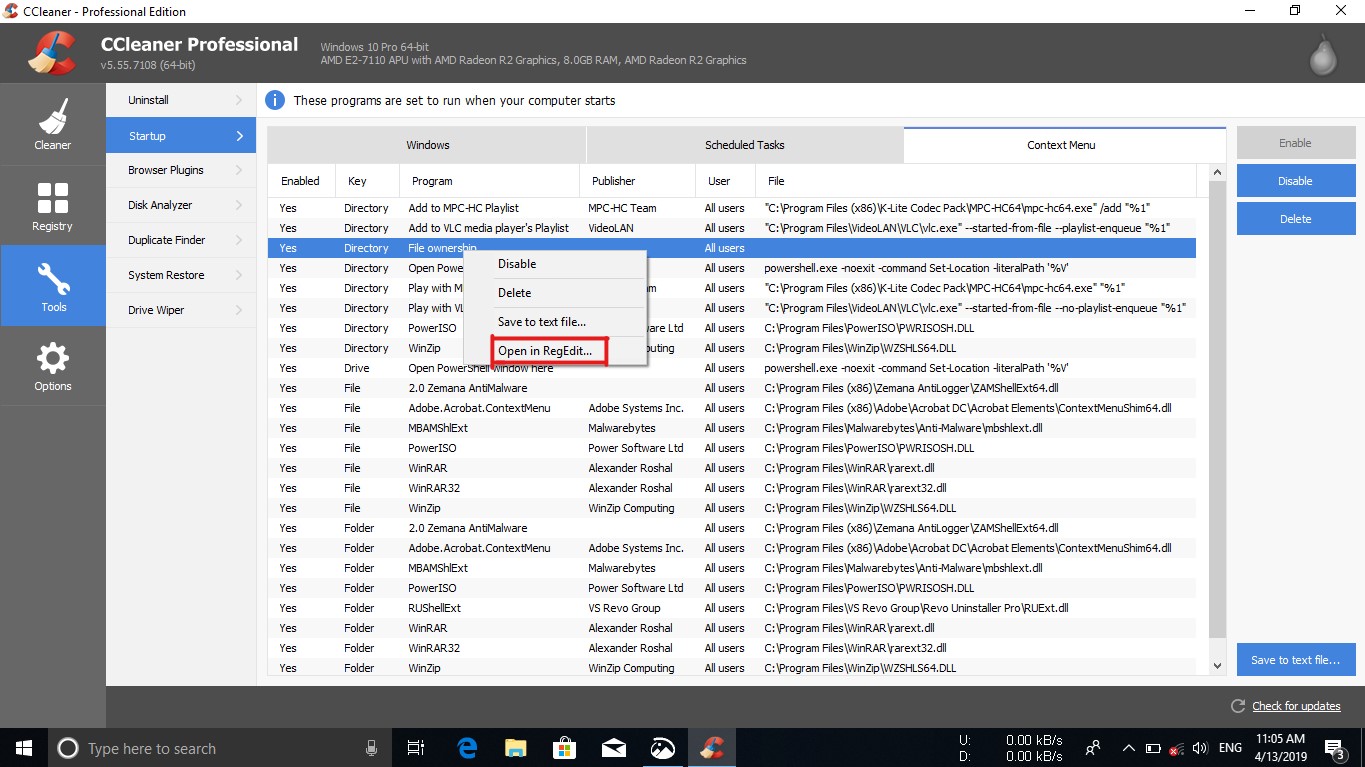Sort the list by the Key column
The image size is (1365, 767).
[x=366, y=181]
